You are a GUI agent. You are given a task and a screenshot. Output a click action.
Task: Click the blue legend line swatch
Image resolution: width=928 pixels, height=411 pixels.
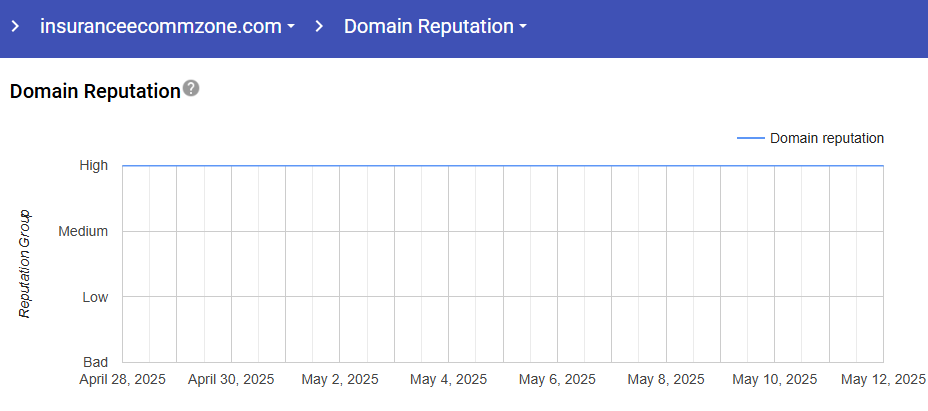750,138
